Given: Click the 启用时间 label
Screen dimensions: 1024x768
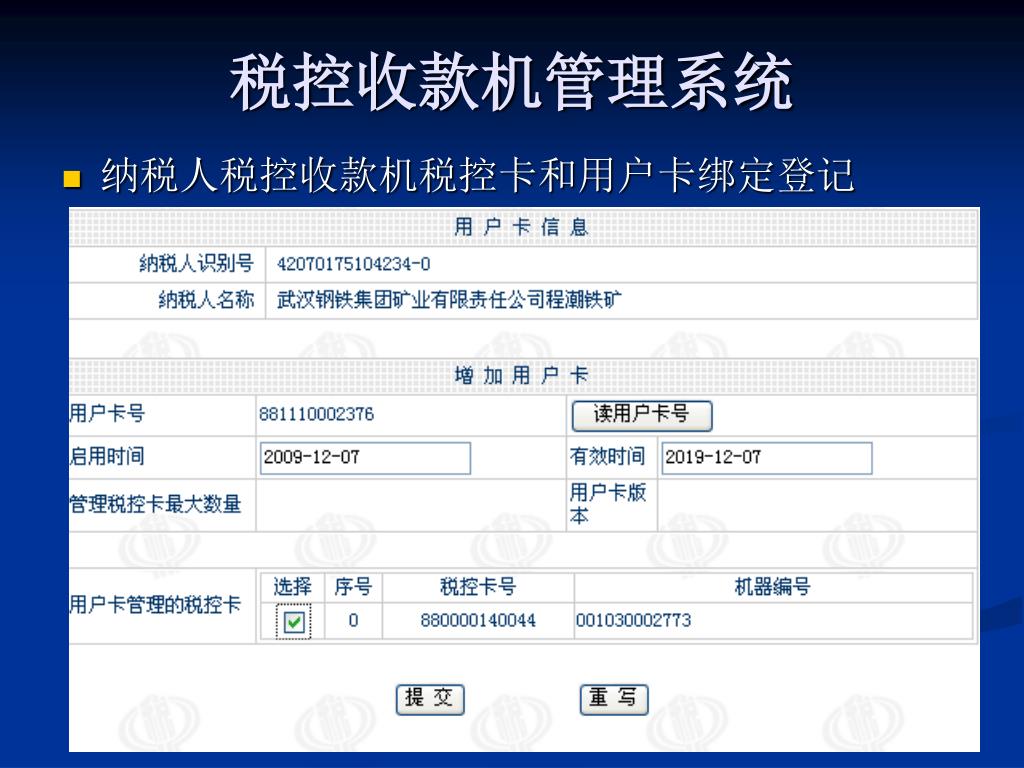Looking at the screenshot, I should (x=107, y=456).
